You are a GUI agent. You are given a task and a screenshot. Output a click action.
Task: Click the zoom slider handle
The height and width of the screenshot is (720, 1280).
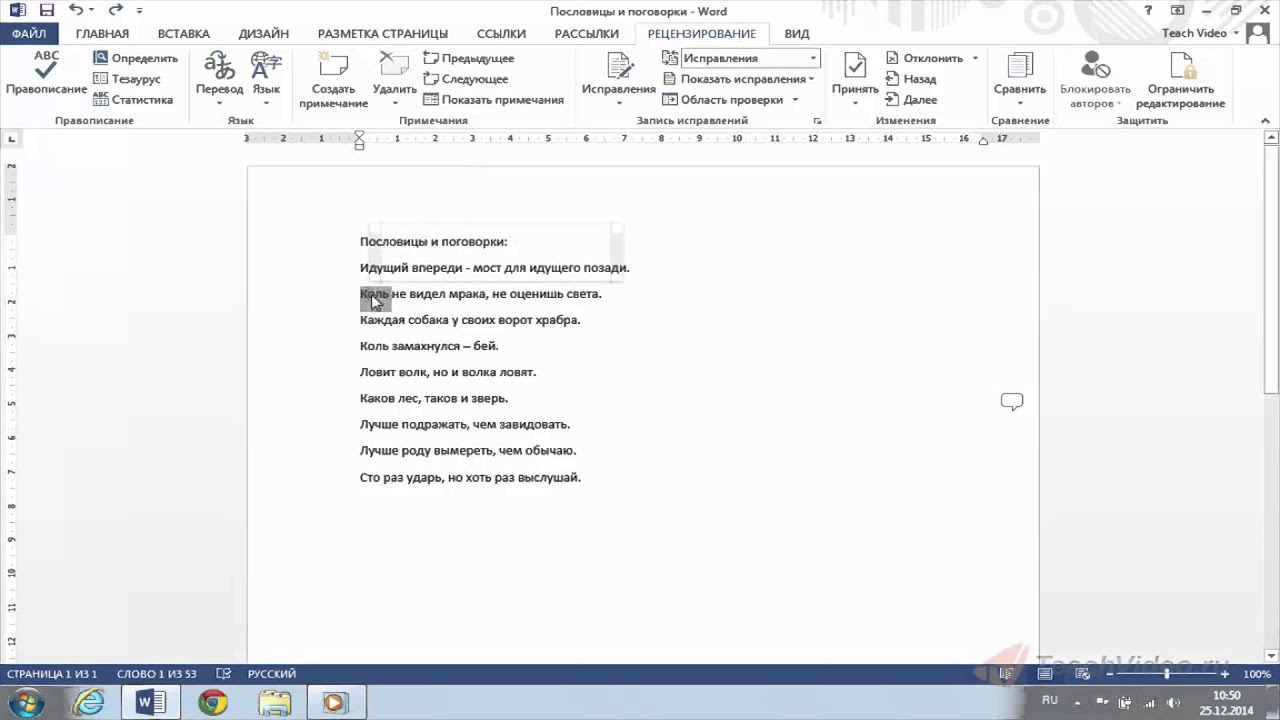(1166, 674)
